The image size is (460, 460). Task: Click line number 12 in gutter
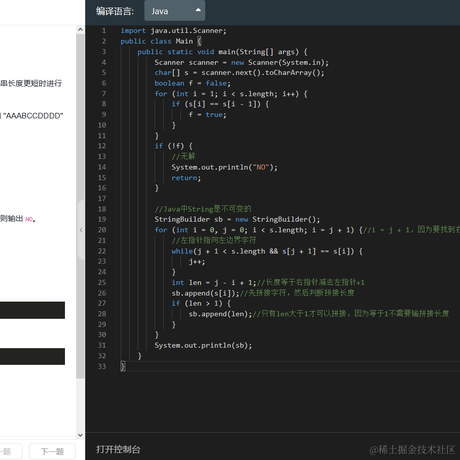coord(102,146)
